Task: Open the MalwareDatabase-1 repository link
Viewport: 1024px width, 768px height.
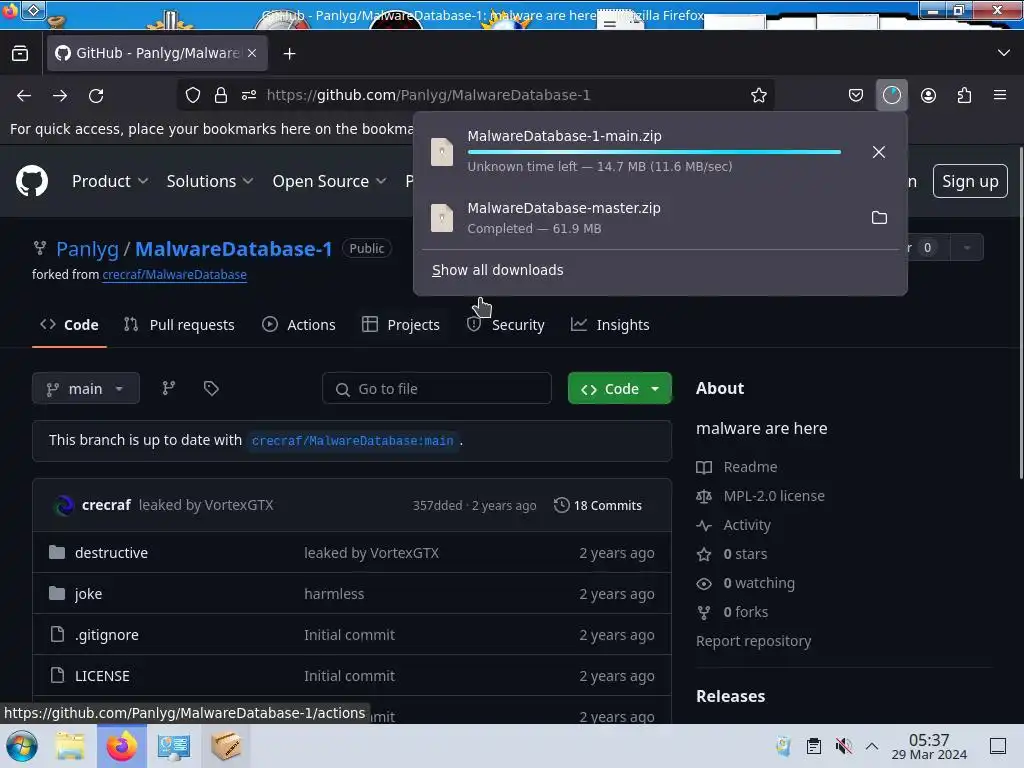Action: pyautogui.click(x=233, y=249)
